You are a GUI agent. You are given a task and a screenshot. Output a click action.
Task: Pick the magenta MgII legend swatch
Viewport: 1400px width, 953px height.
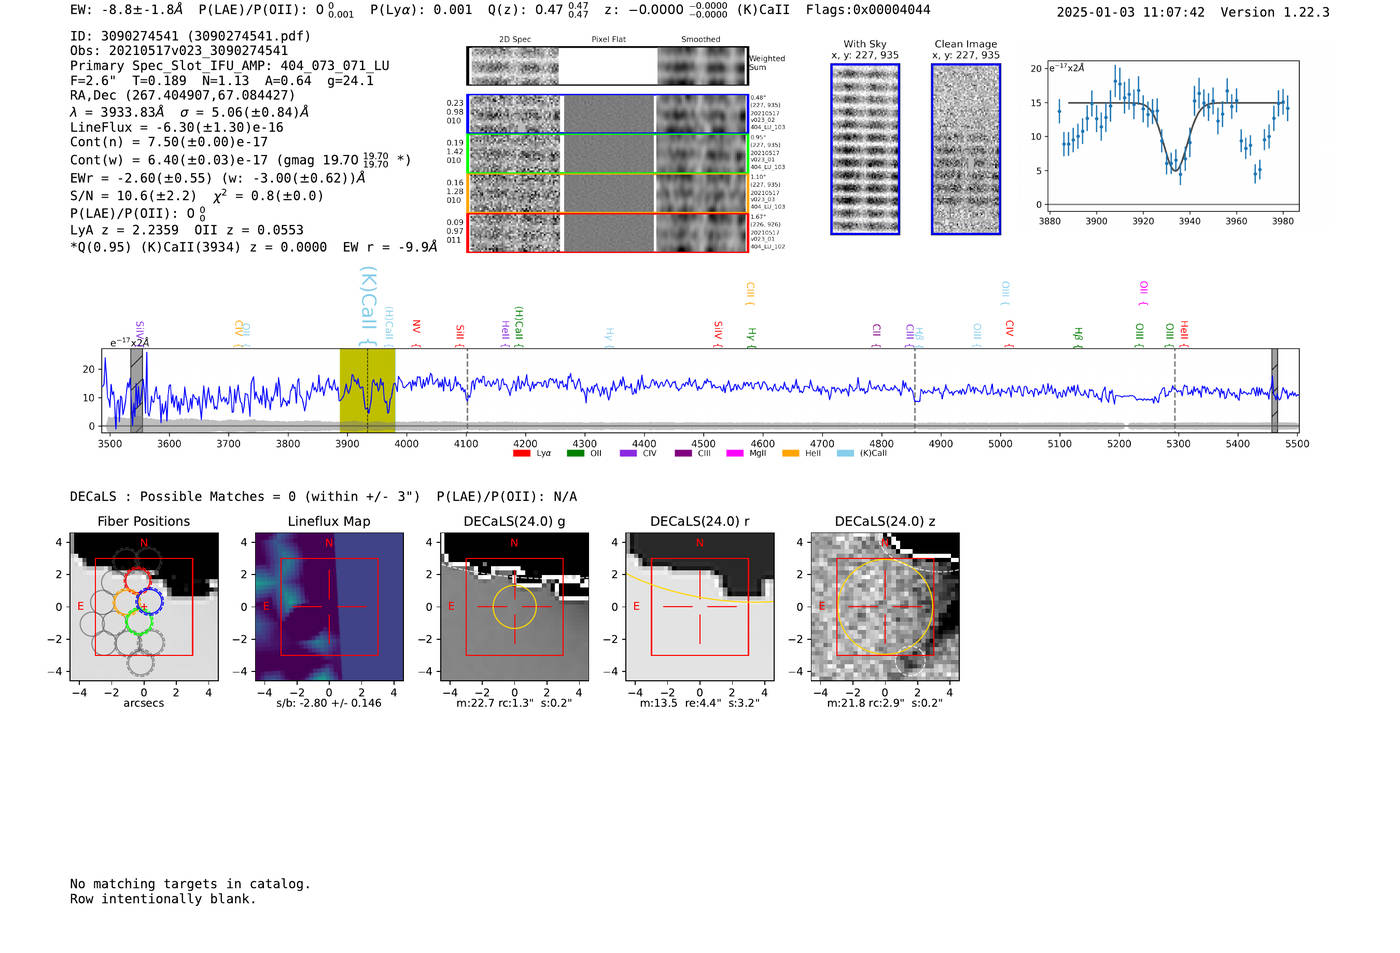point(735,454)
